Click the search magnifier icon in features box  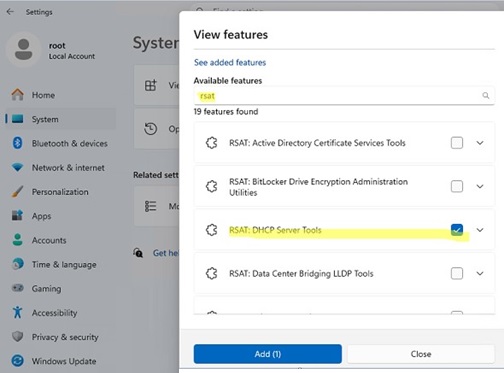click(486, 96)
